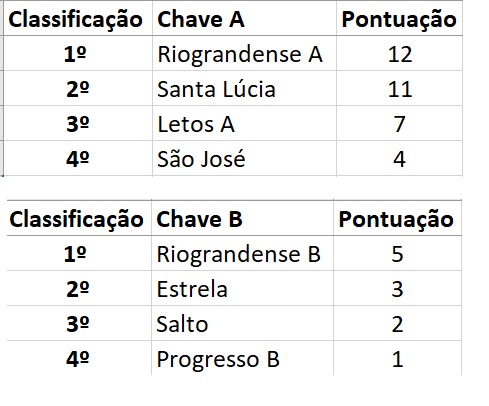Select the Chave A header cell
489x406 pixels.
pyautogui.click(x=244, y=18)
